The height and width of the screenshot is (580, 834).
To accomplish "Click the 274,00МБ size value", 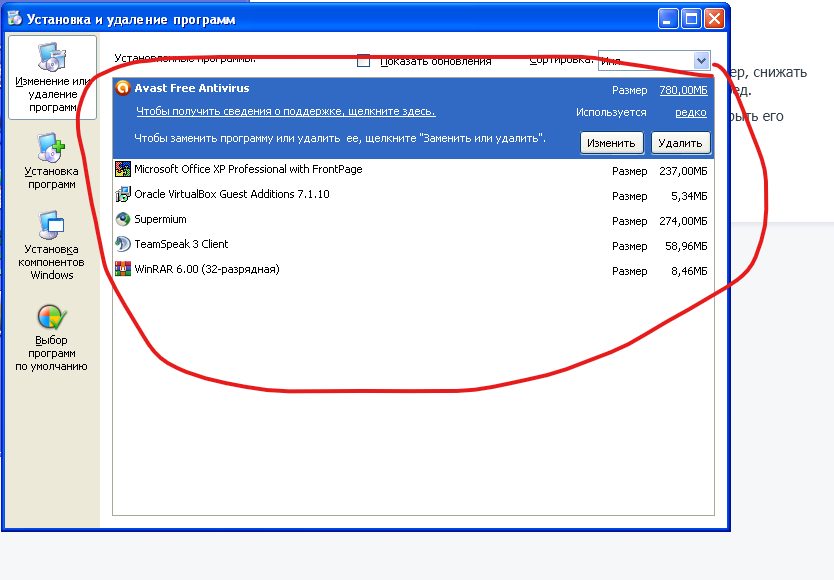I will [683, 221].
